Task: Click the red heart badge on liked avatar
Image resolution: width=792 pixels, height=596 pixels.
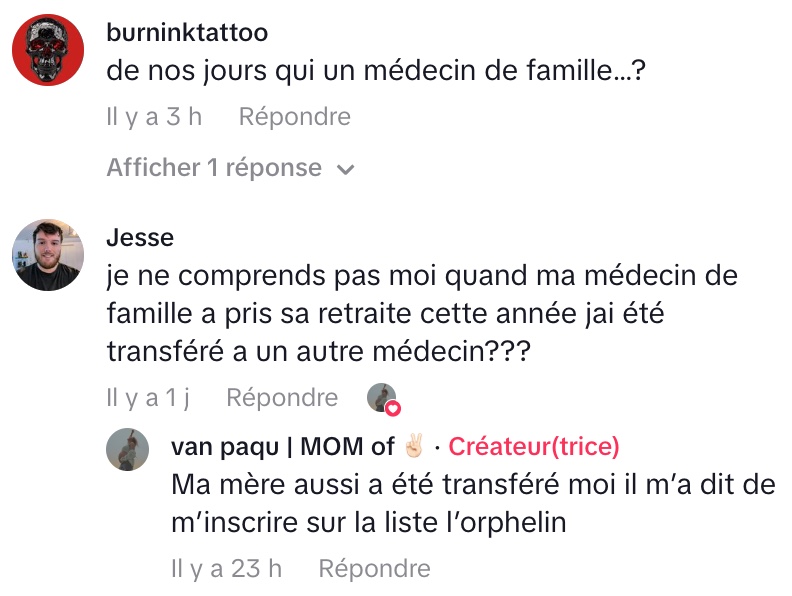Action: (x=393, y=408)
